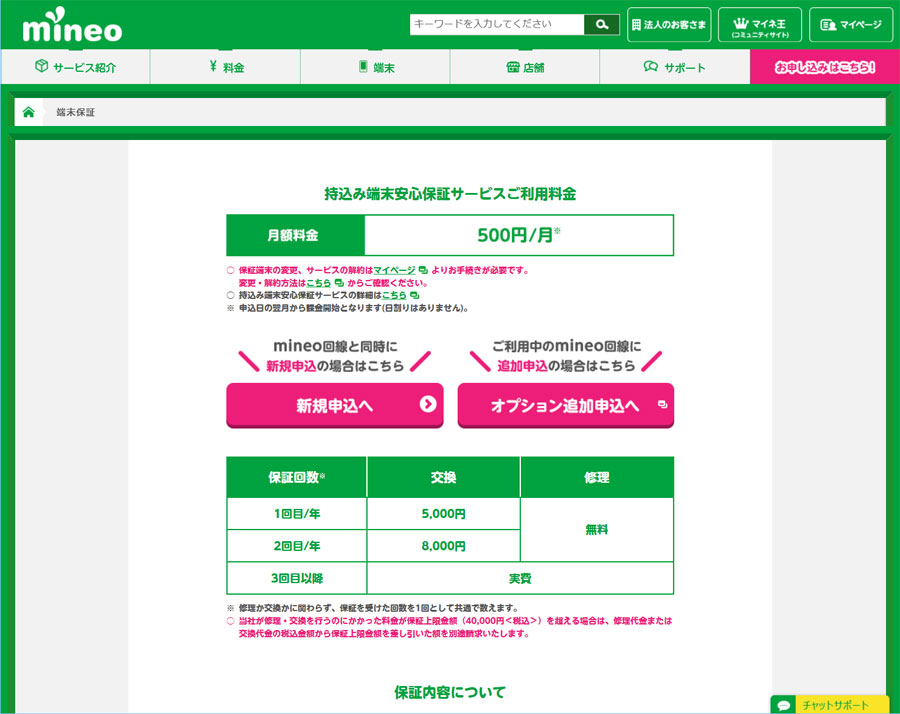The image size is (900, 714).
Task: Click the search magnifier button
Action: (602, 25)
